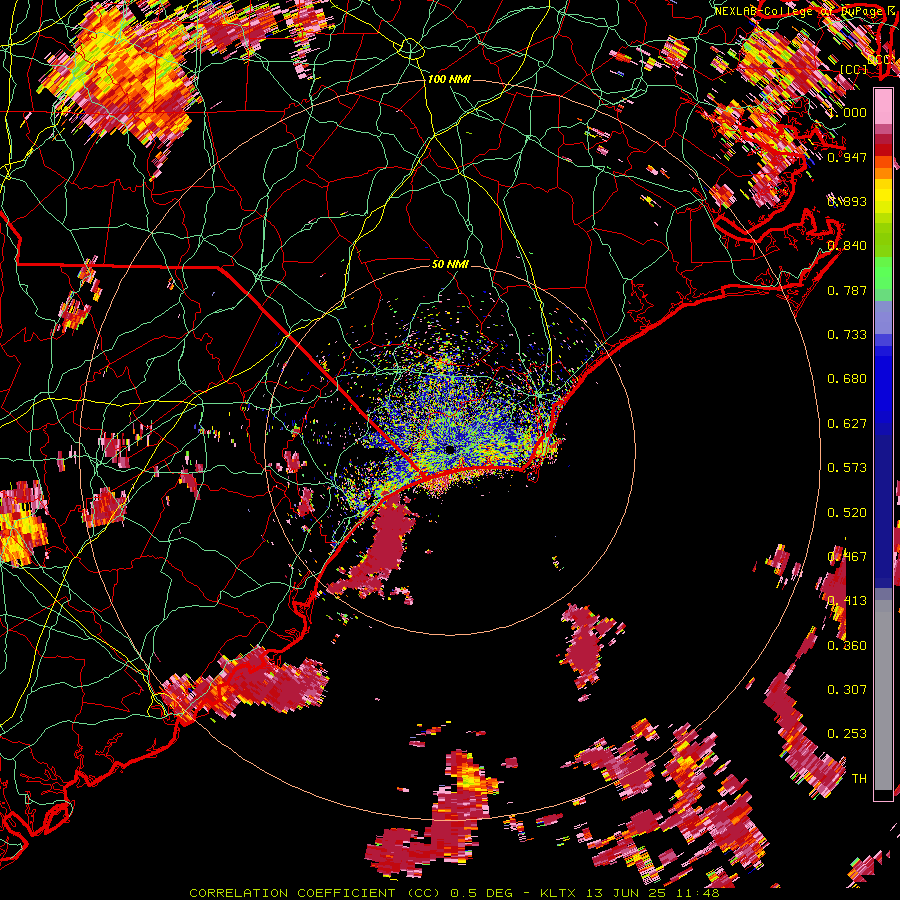Click the 0.467 scale value
Screen dimensions: 900x900
click(x=847, y=556)
